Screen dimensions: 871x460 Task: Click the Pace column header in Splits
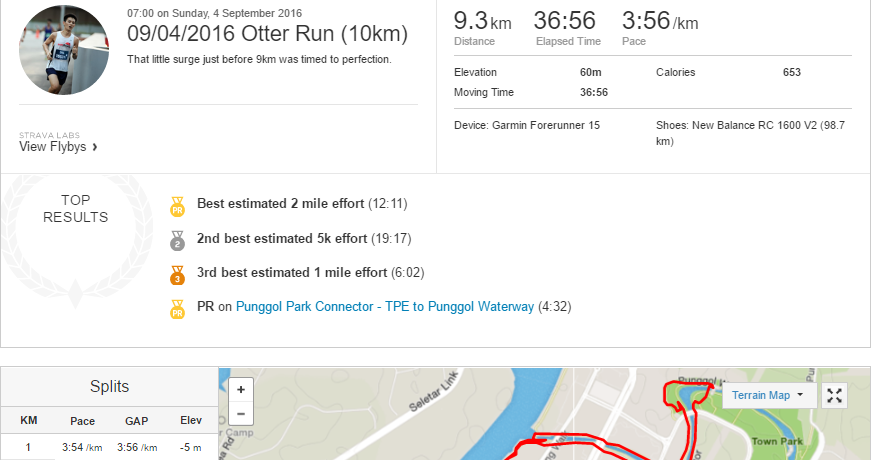click(82, 421)
